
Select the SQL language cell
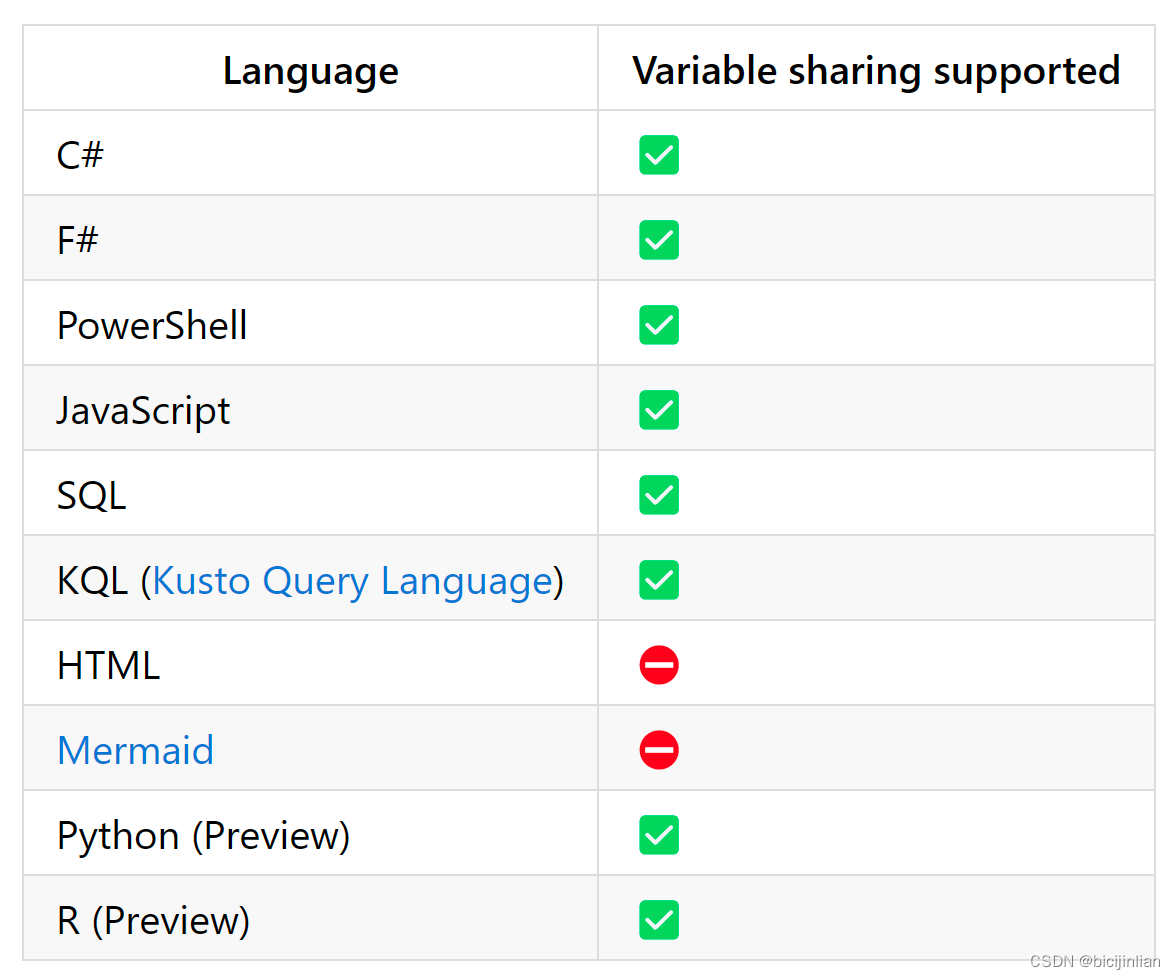click(310, 493)
